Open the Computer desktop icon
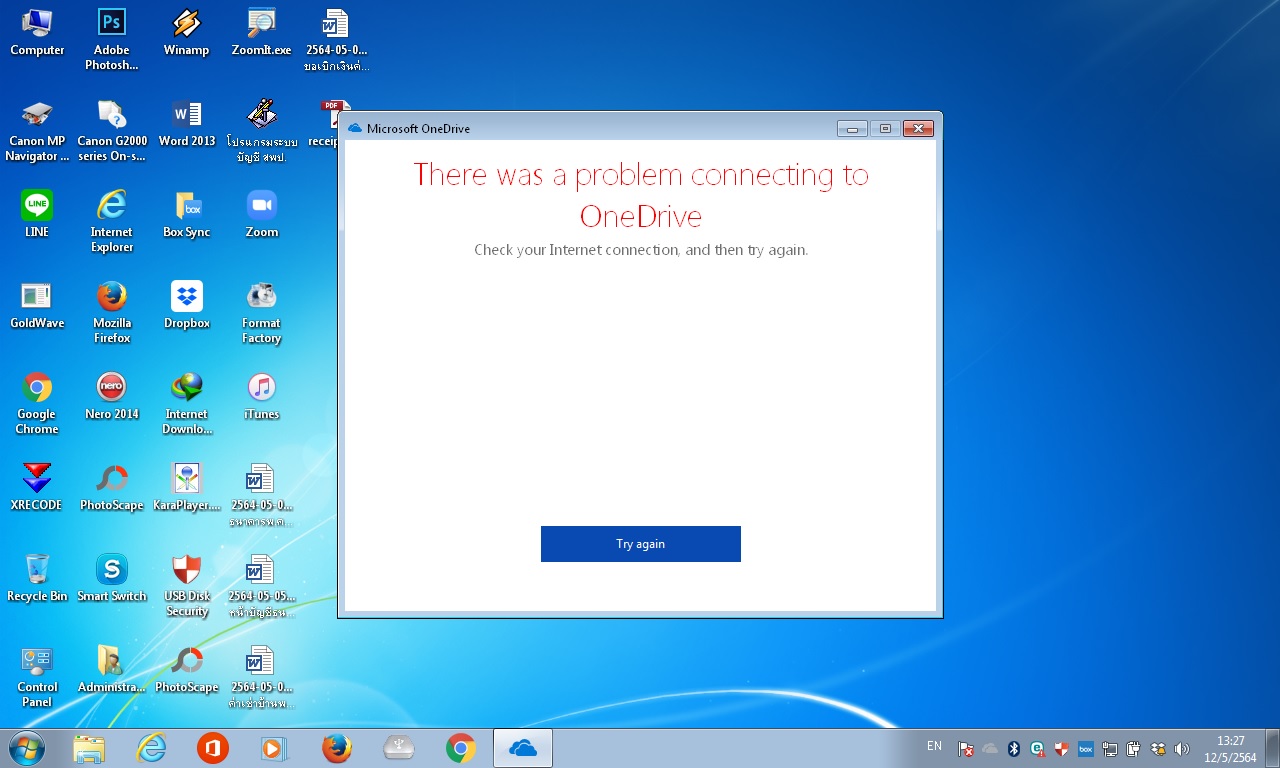1280x768 pixels. (37, 32)
